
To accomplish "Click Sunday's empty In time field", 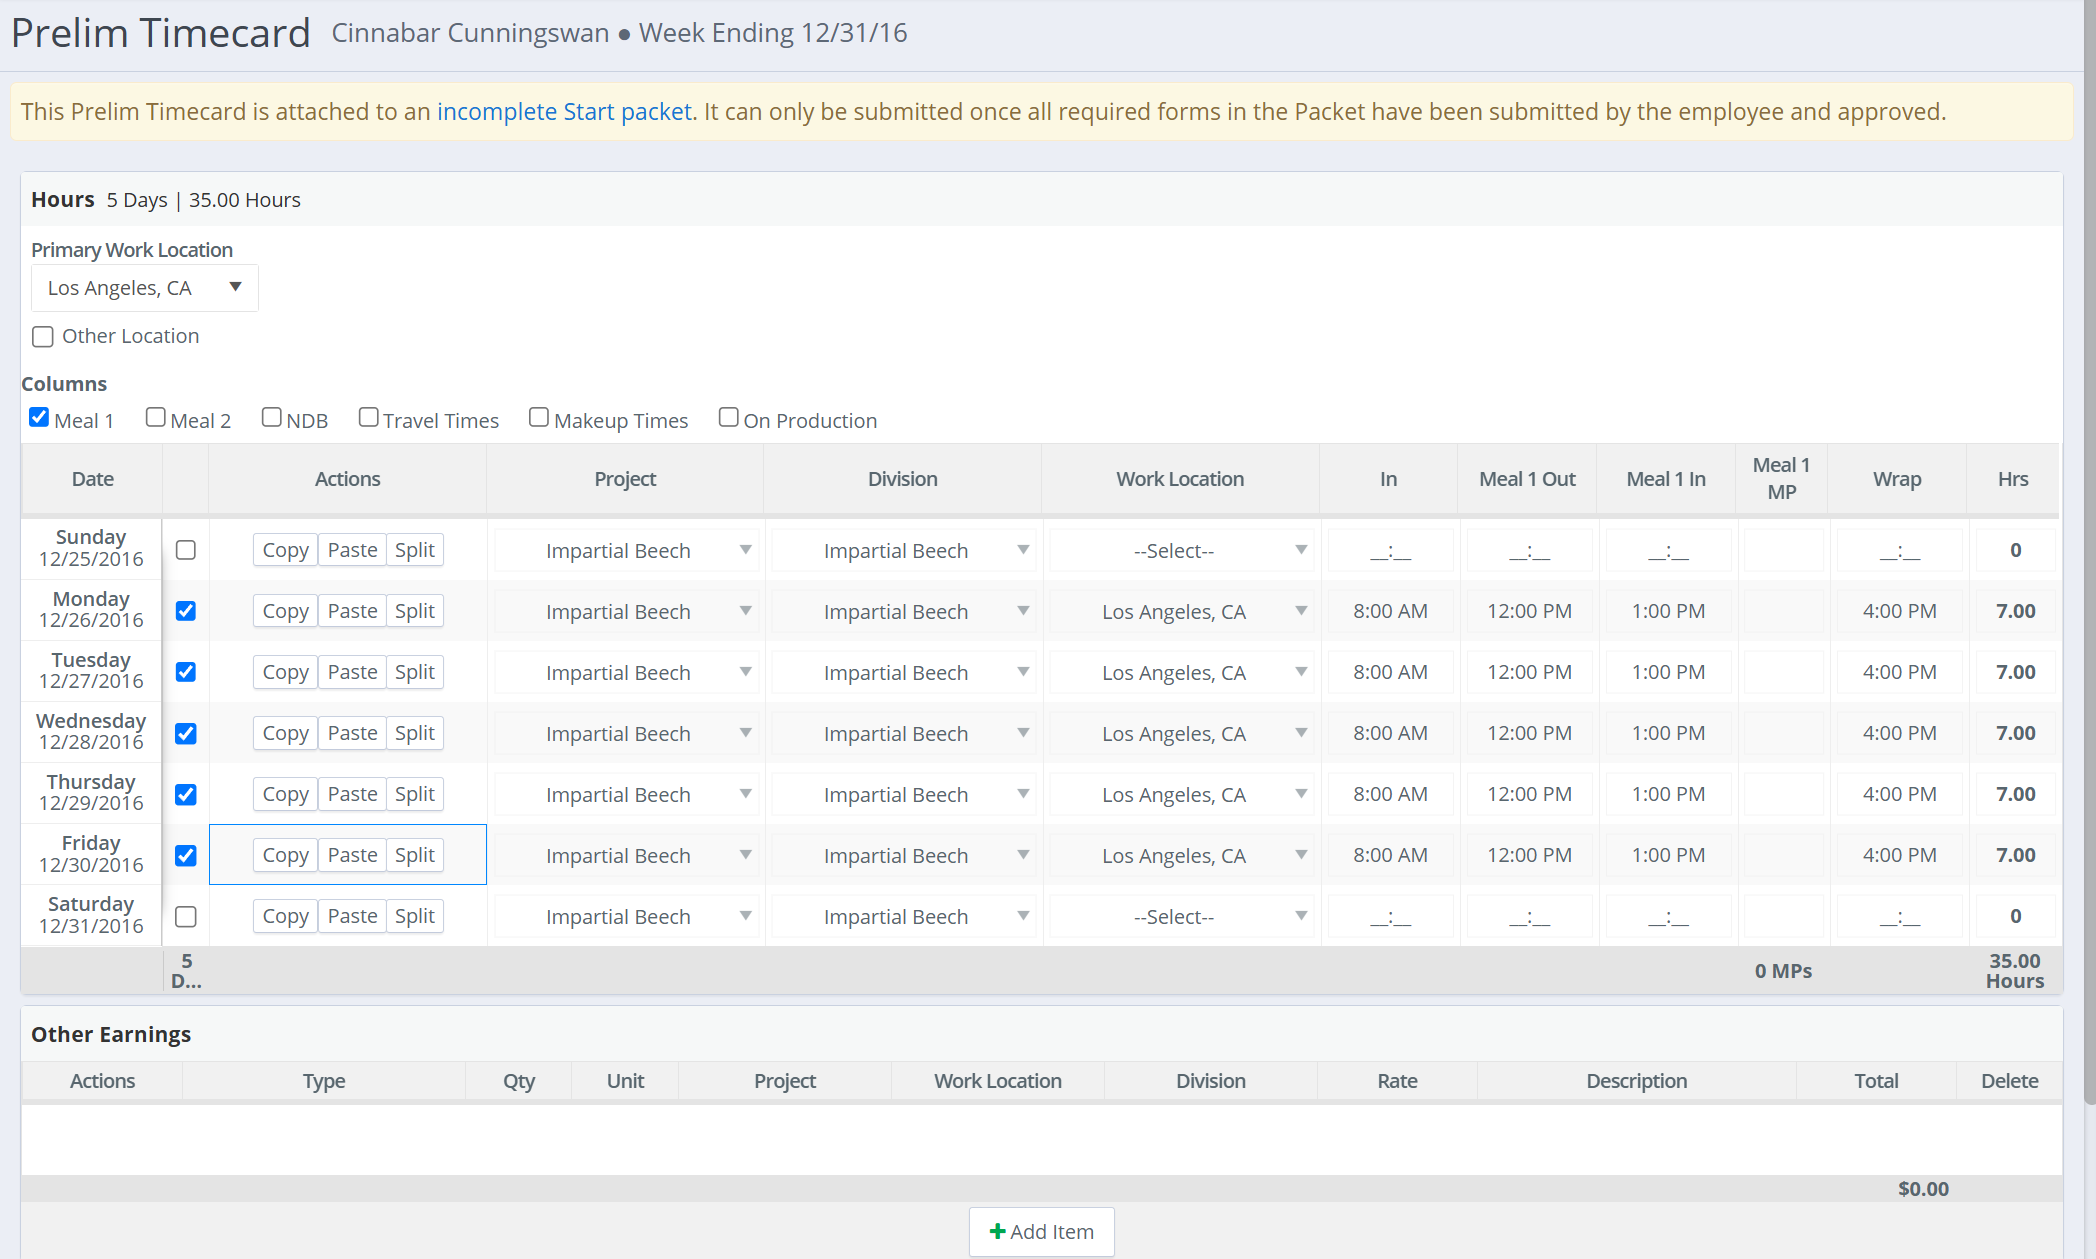I will tap(1390, 551).
